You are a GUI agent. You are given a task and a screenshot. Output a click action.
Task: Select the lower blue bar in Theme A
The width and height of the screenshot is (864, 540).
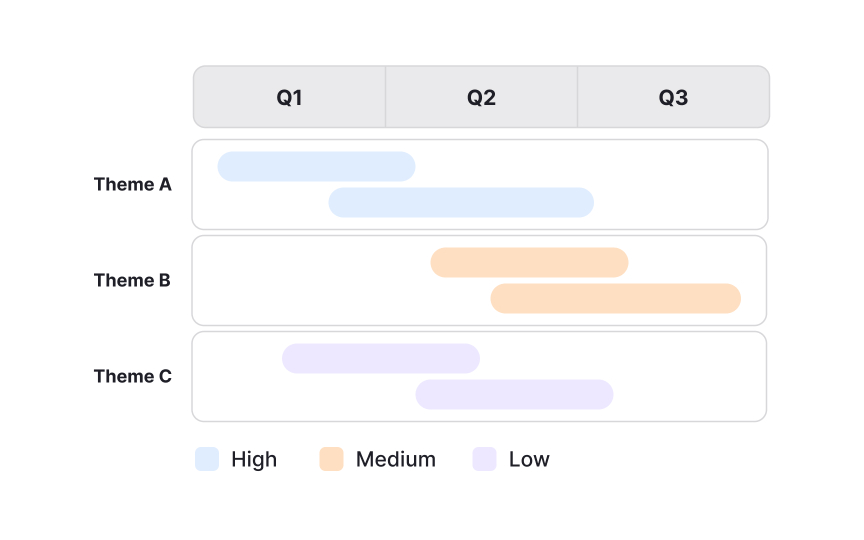pos(461,202)
